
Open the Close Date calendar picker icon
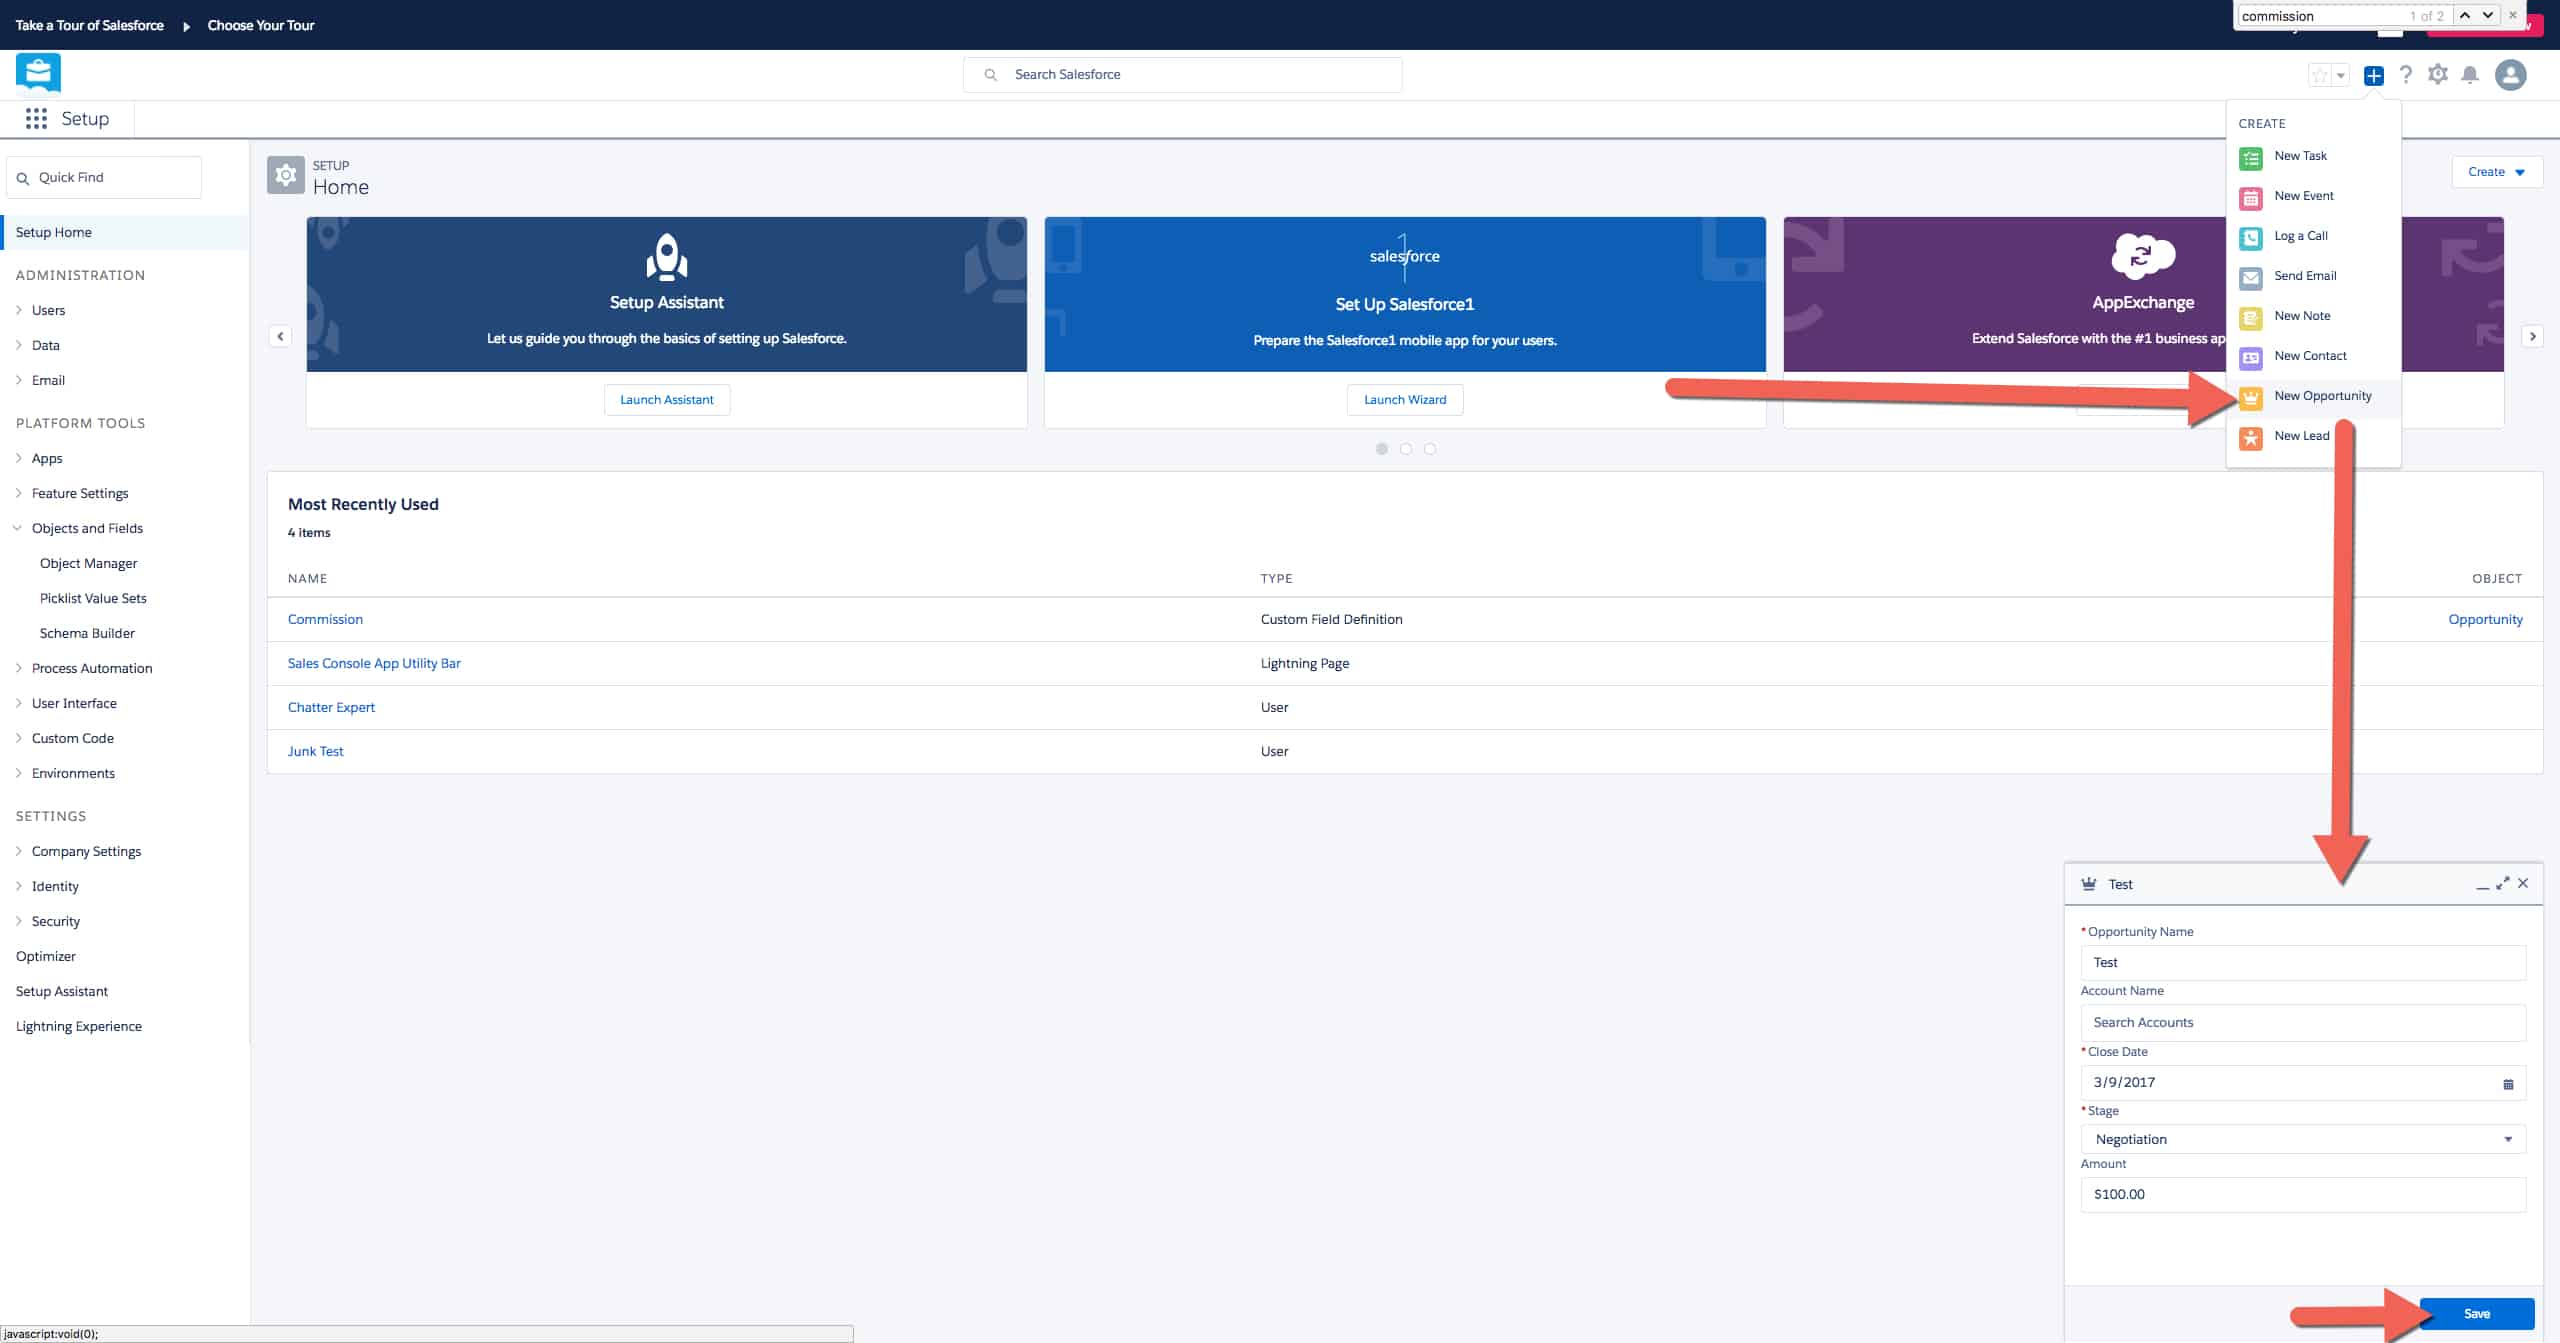point(2507,1083)
